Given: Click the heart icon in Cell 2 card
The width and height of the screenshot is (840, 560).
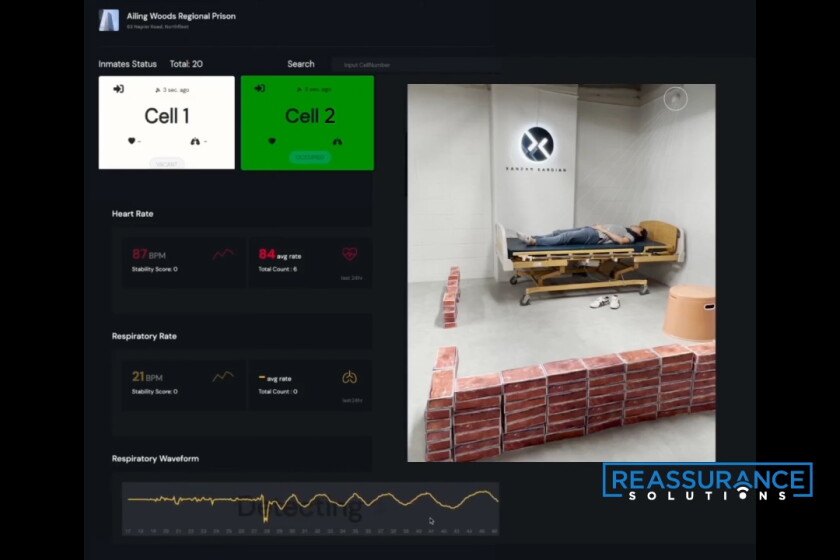Looking at the screenshot, I should [x=272, y=141].
